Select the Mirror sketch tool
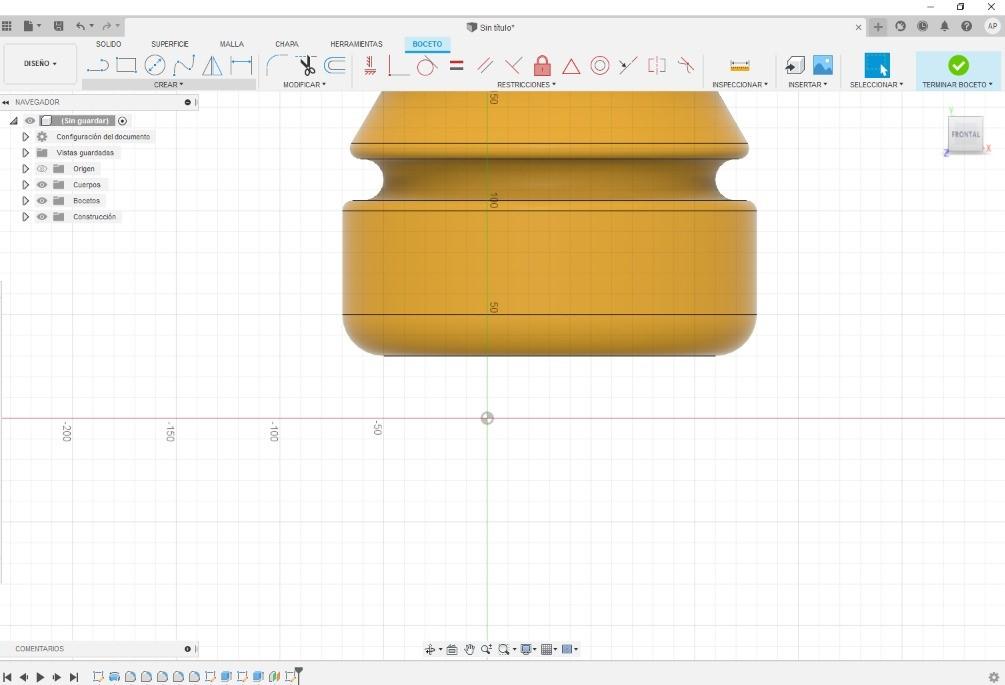Screen dimensions: 1005x685 click(212, 65)
